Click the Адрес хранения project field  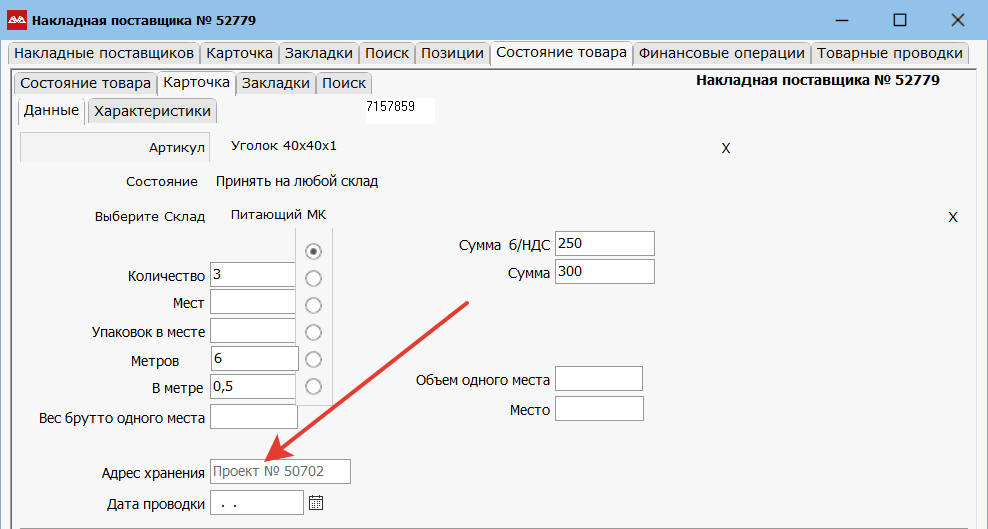280,472
